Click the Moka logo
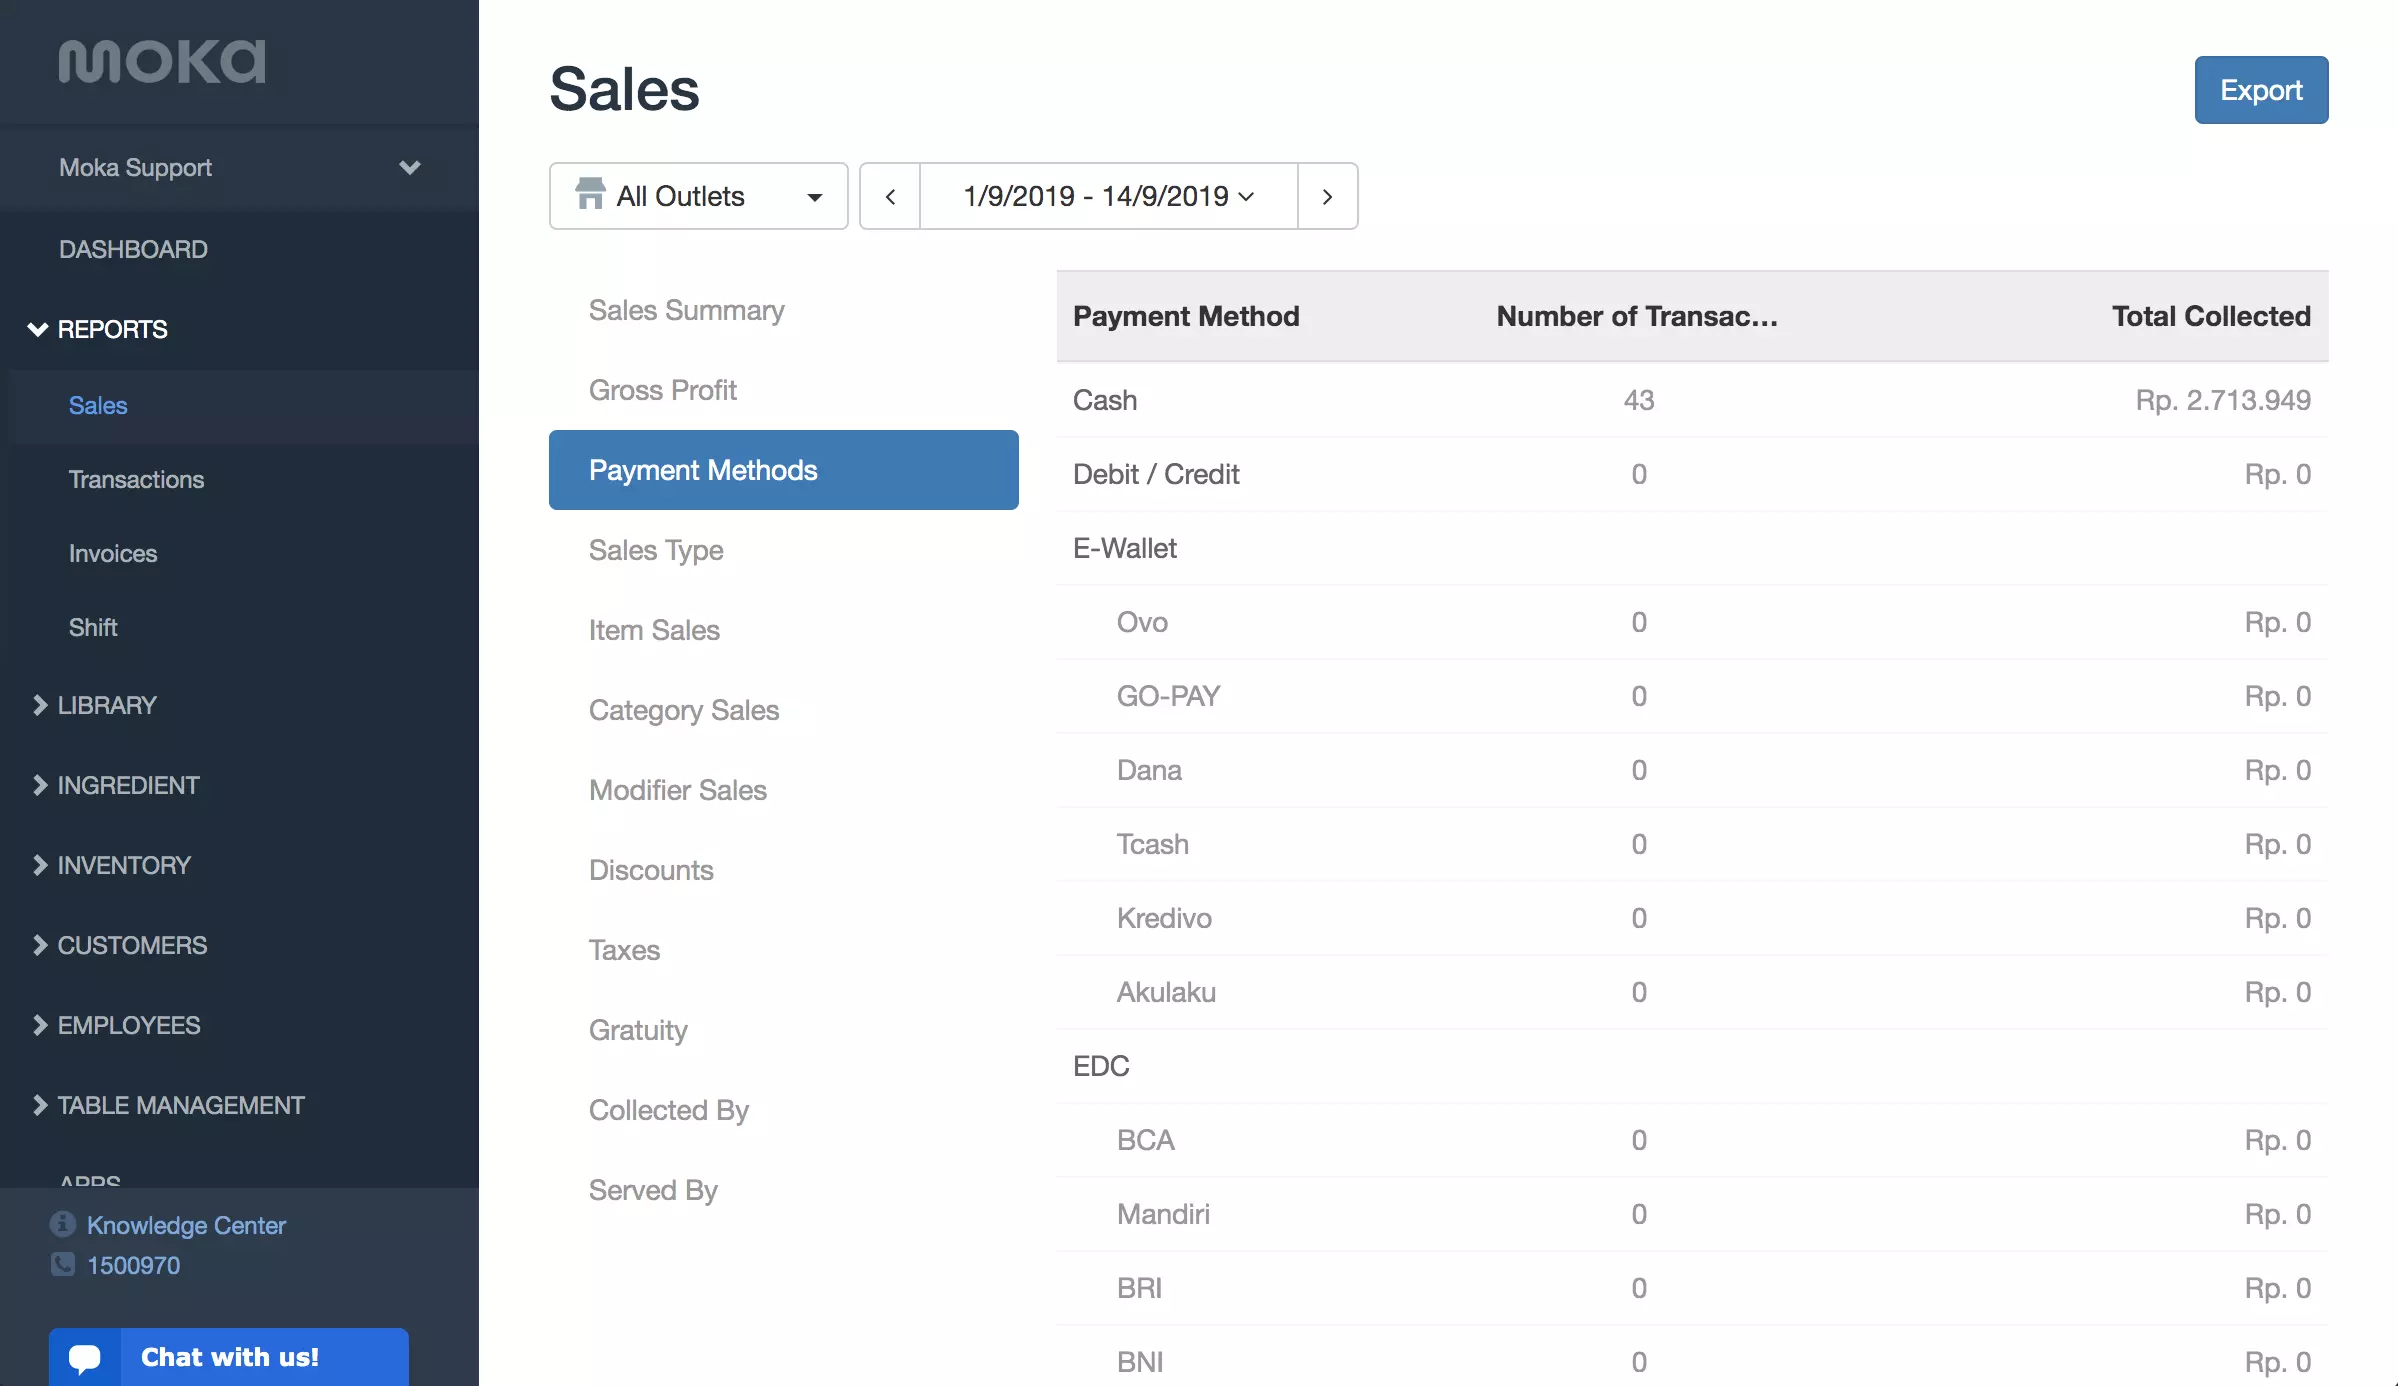Viewport: 2398px width, 1386px height. (162, 62)
